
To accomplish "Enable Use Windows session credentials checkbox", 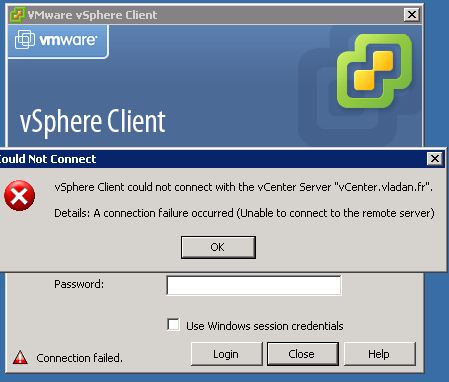I will 173,325.
